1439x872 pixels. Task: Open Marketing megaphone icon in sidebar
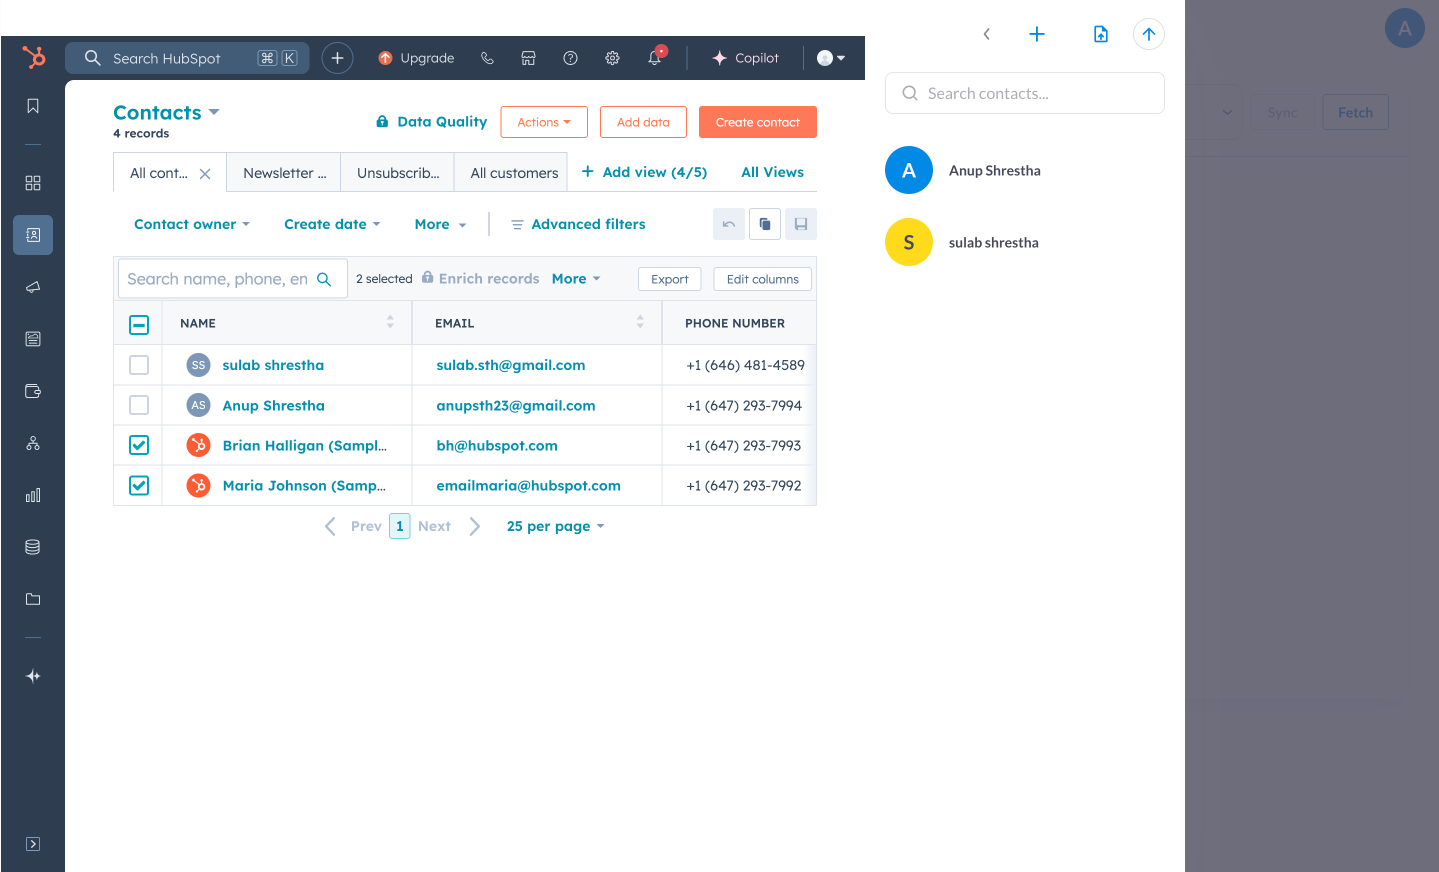[x=33, y=287]
